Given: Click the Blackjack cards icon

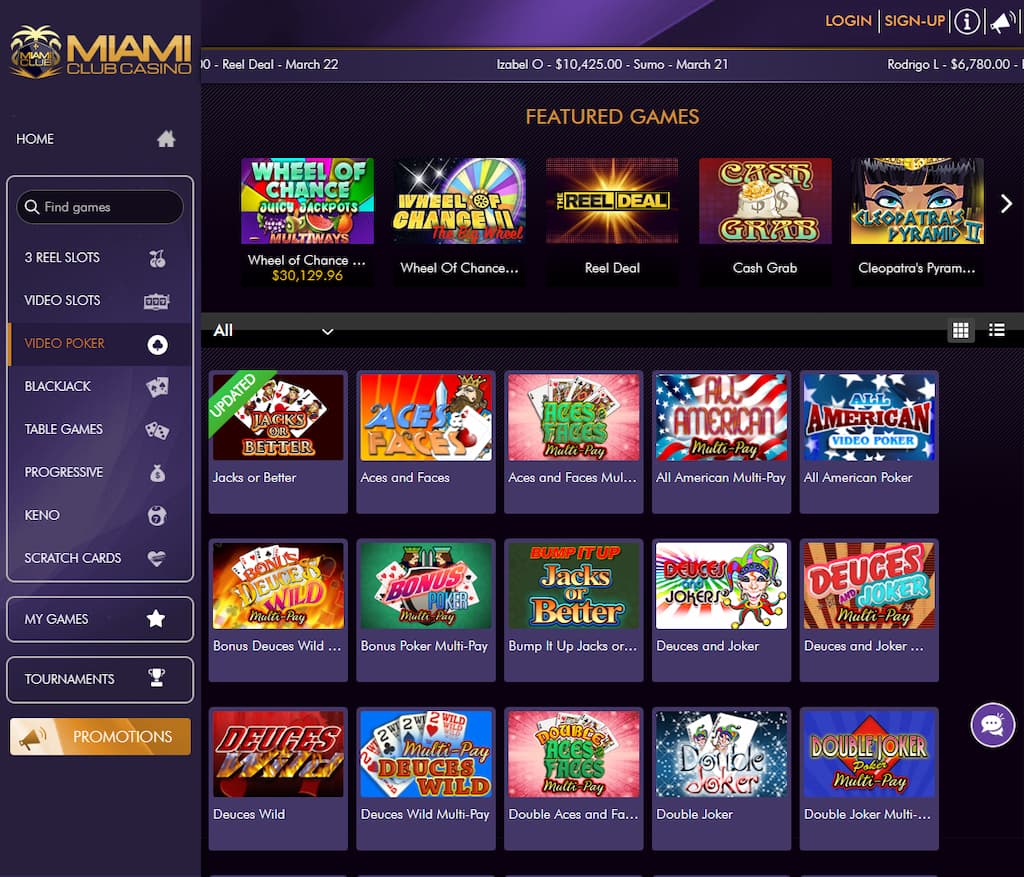Looking at the screenshot, I should click(x=157, y=387).
